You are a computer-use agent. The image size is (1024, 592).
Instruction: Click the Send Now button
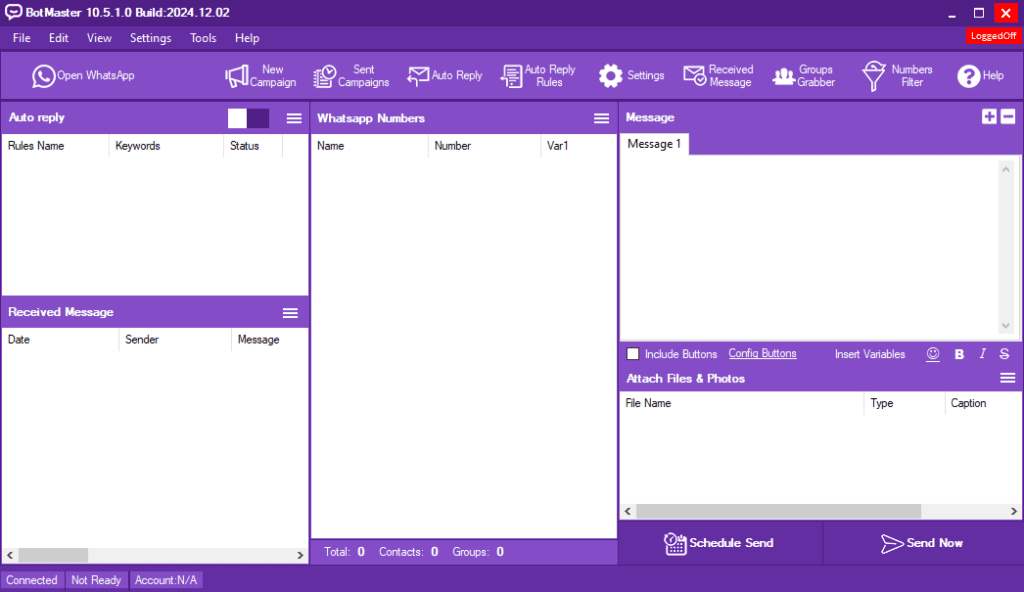922,543
